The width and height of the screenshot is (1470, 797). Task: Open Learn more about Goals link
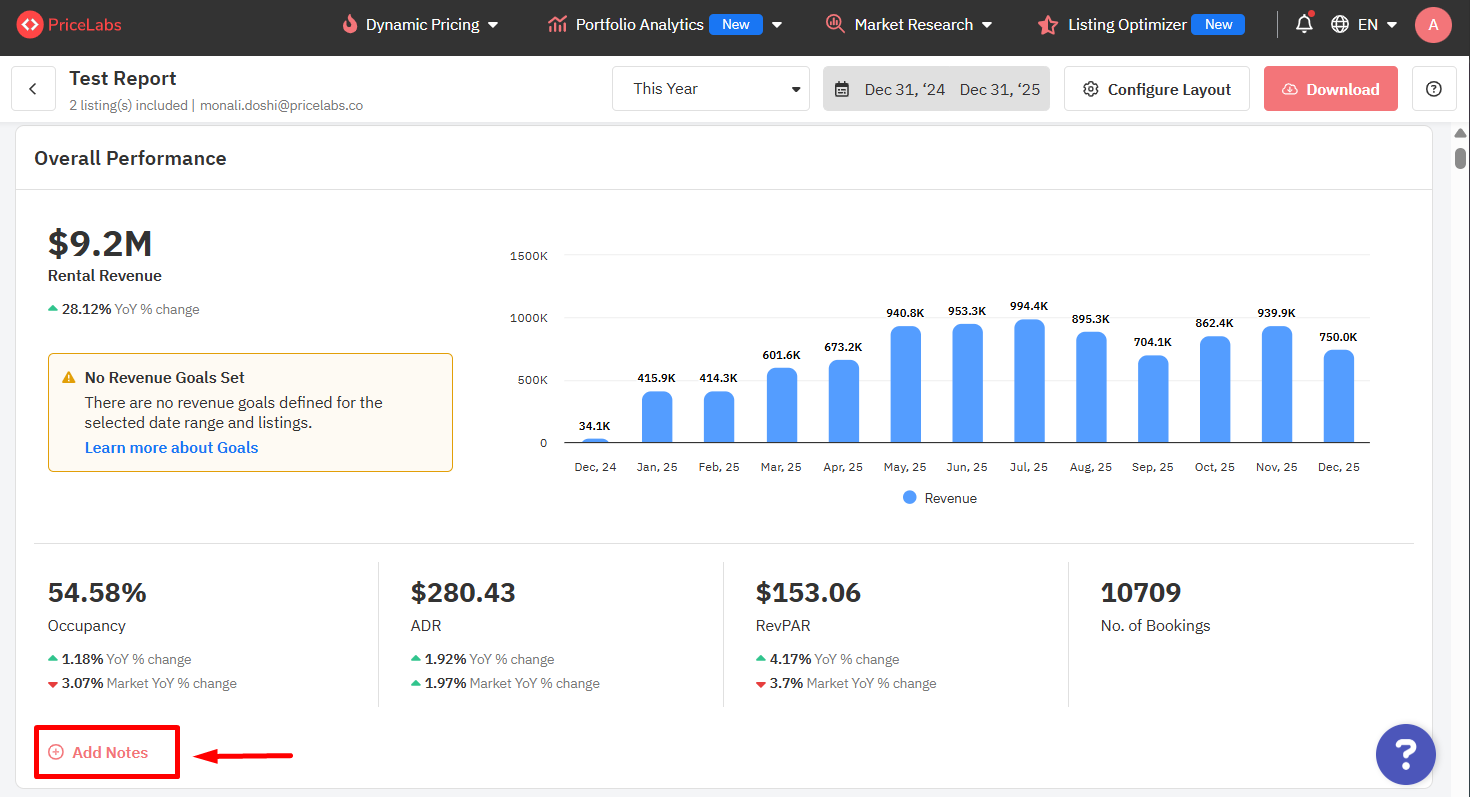pos(171,448)
